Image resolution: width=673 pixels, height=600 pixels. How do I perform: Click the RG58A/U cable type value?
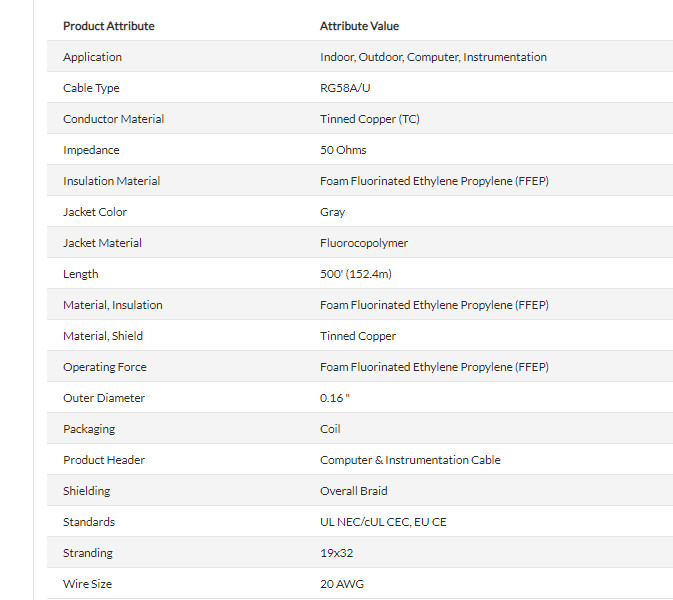(345, 88)
